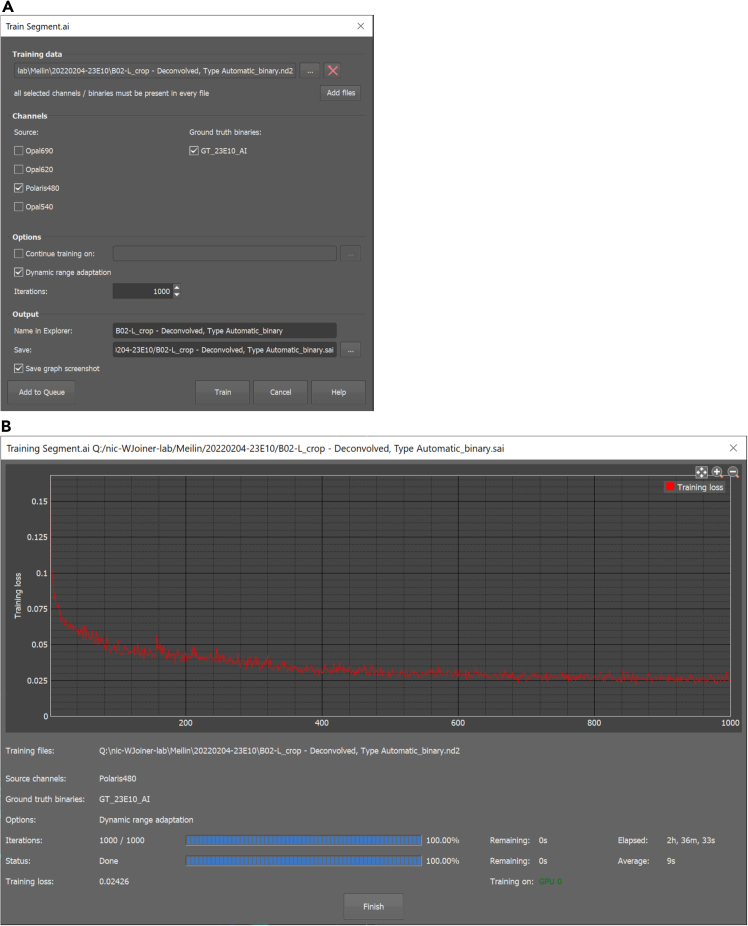Click the Name in Explorer field
Image resolution: width=748 pixels, height=926 pixels.
click(x=224, y=331)
